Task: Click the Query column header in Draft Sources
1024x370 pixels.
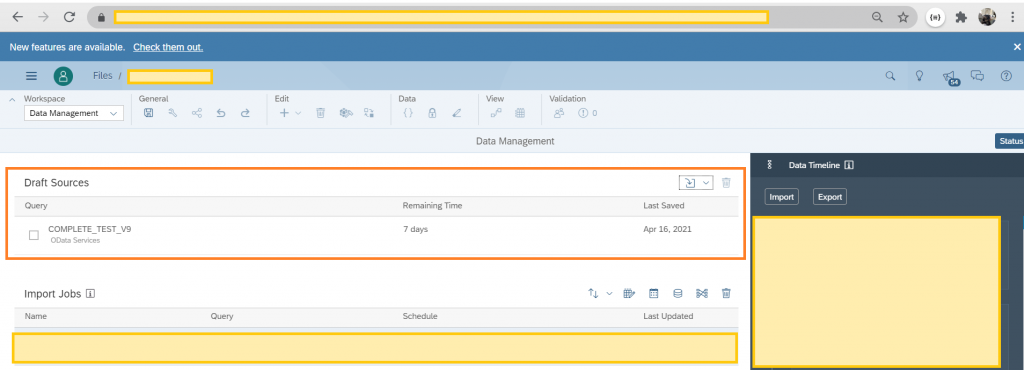Action: coord(36,206)
